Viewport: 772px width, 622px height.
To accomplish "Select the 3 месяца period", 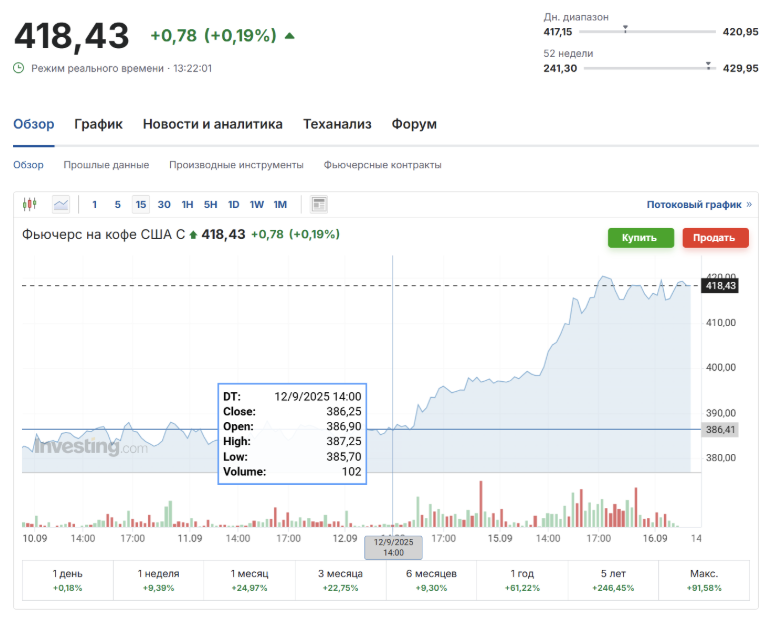I will click(340, 580).
